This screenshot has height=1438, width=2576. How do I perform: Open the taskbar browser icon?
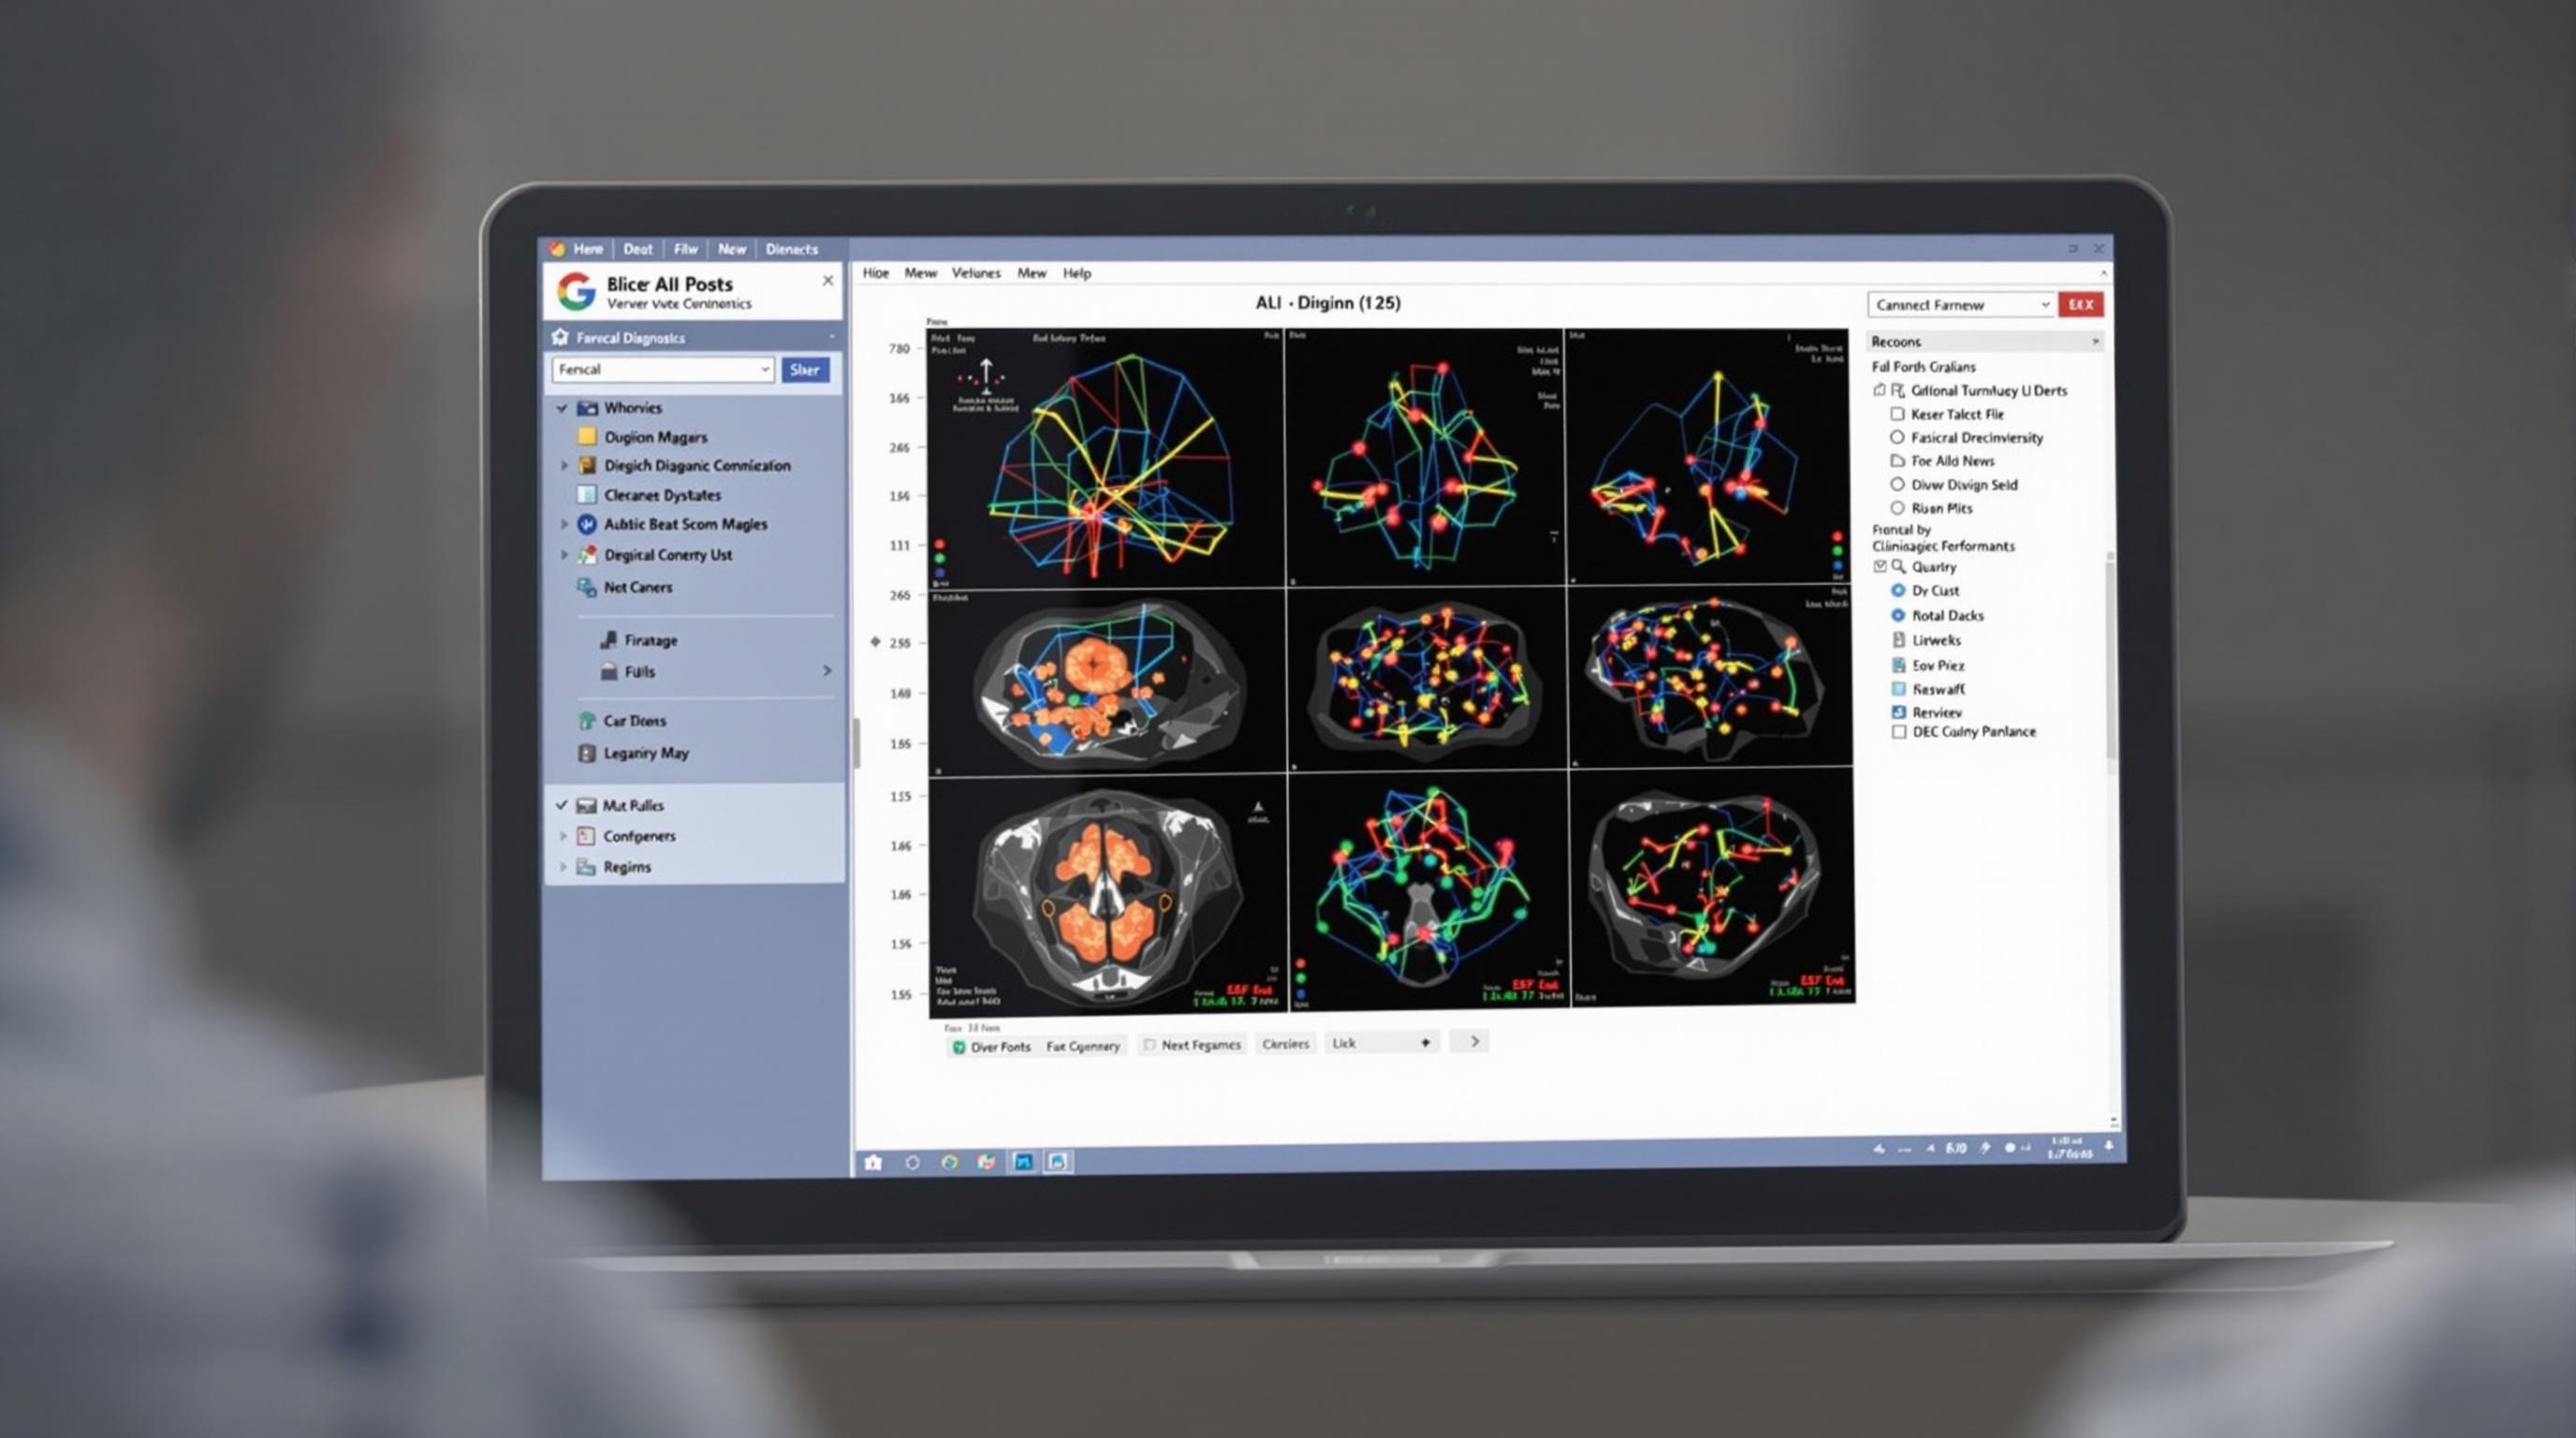[x=949, y=1162]
